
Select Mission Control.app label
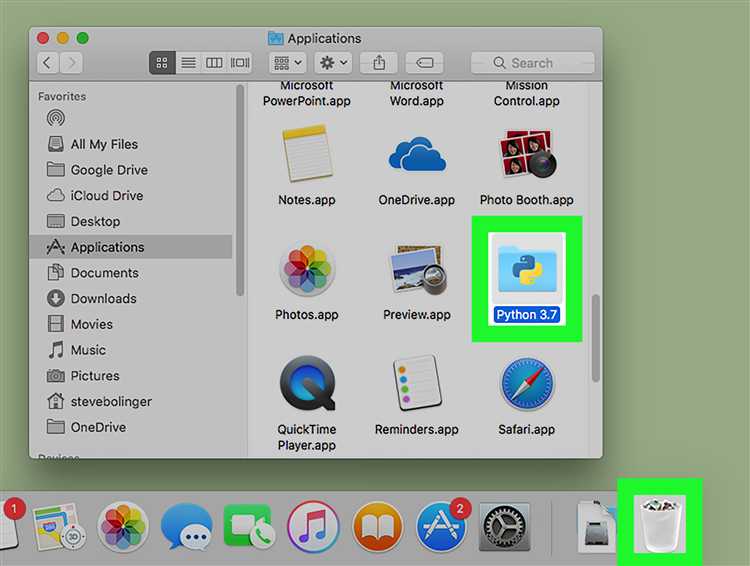527,93
